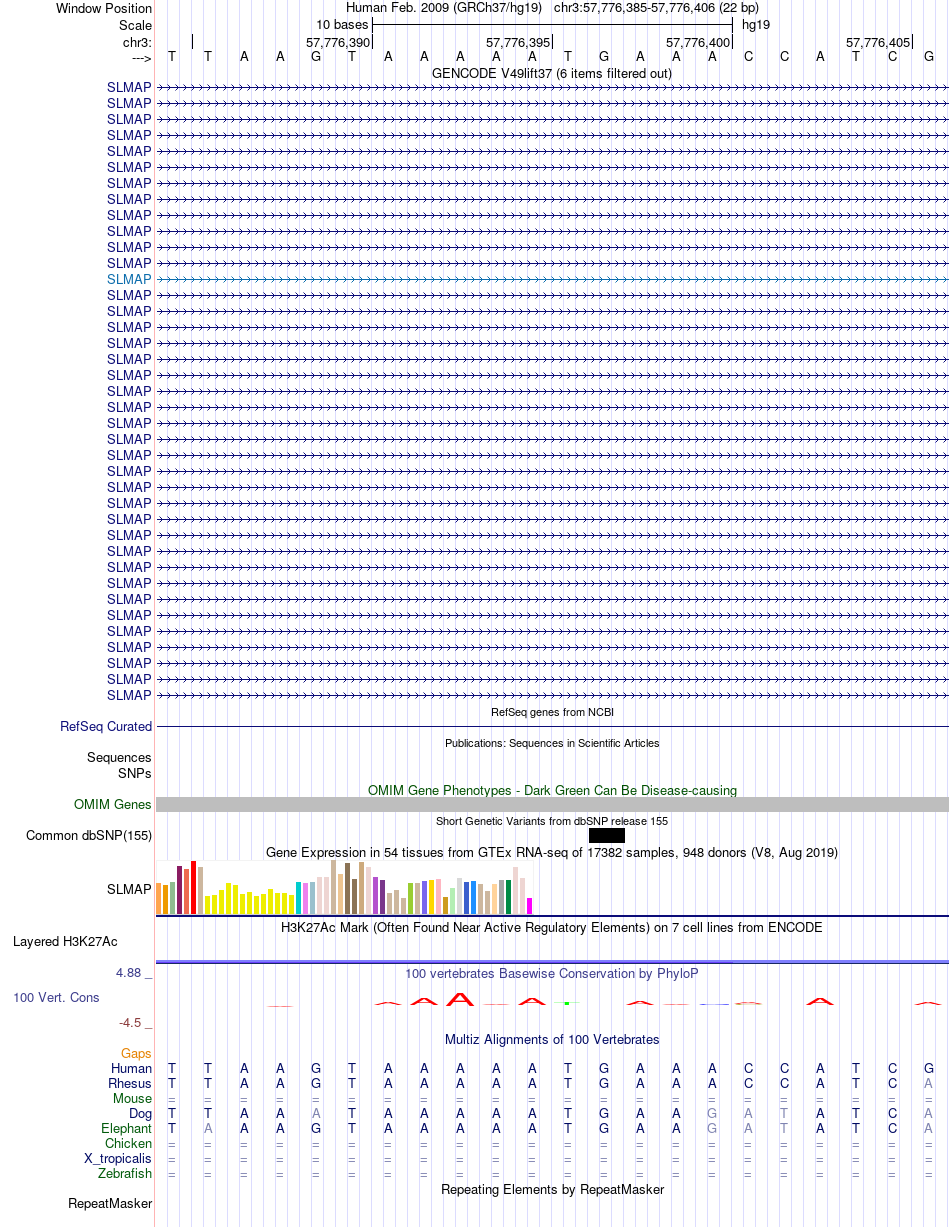Click the magenta bar ending the GTEx chart
The width and height of the screenshot is (950, 1227).
point(530,906)
